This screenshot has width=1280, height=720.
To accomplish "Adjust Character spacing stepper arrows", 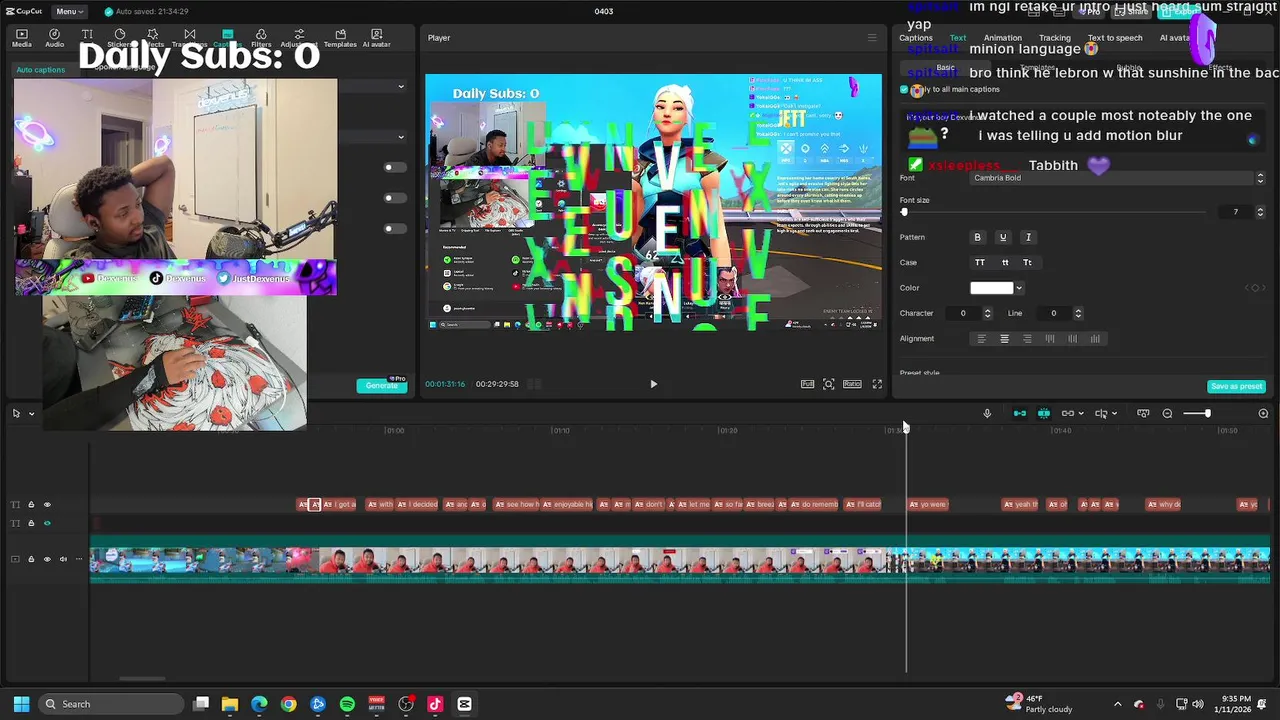I will coord(987,313).
